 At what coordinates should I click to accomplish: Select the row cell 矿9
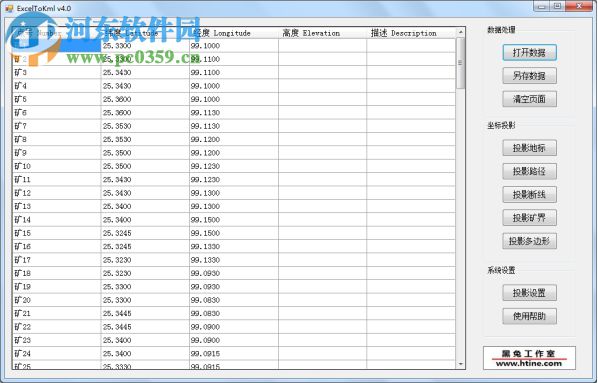click(57, 153)
